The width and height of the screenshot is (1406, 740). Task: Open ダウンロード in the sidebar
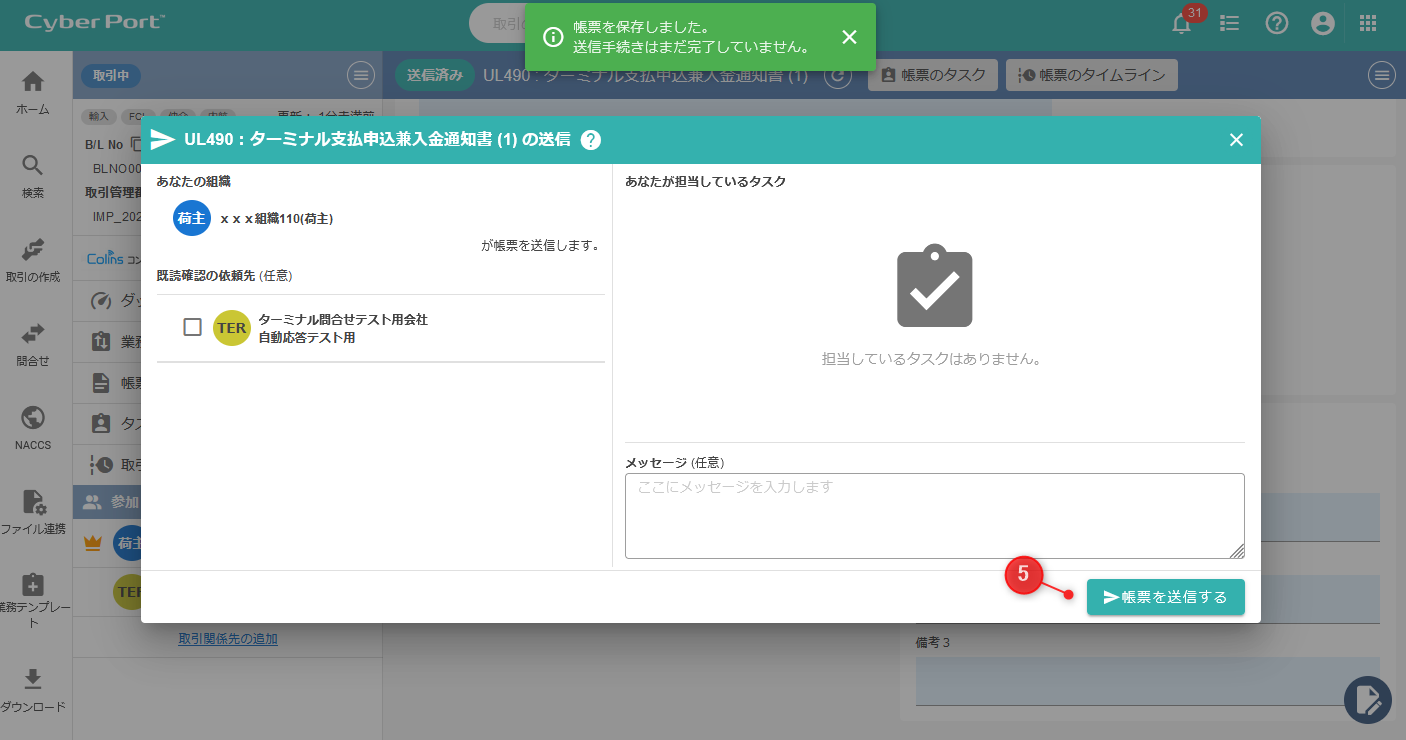click(33, 690)
